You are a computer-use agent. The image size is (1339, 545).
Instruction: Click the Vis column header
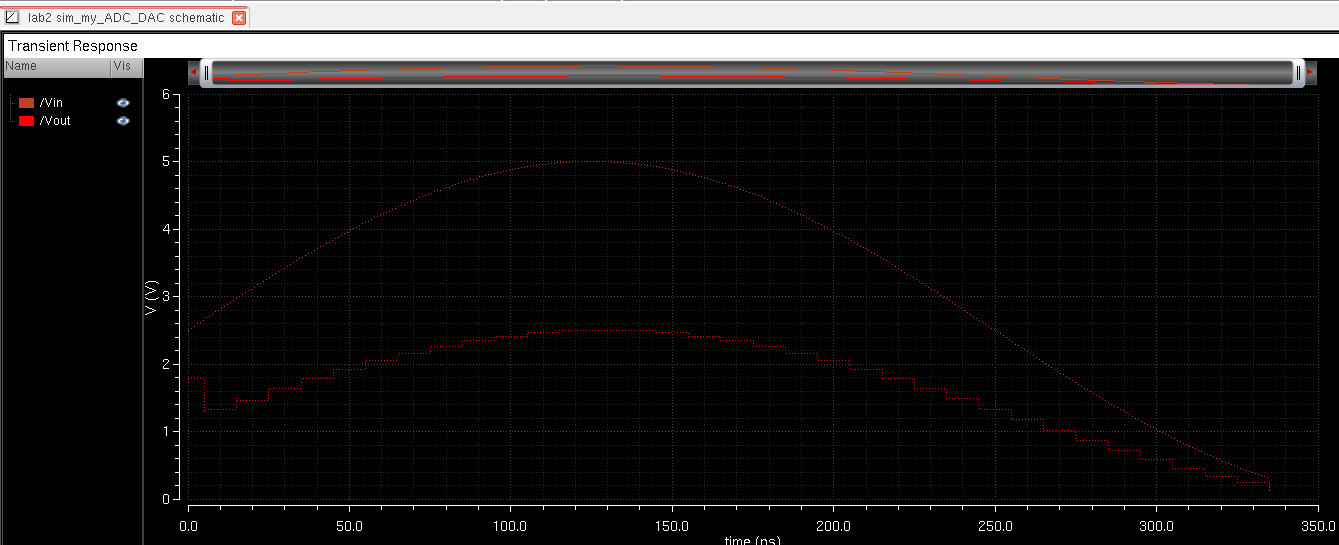[122, 66]
